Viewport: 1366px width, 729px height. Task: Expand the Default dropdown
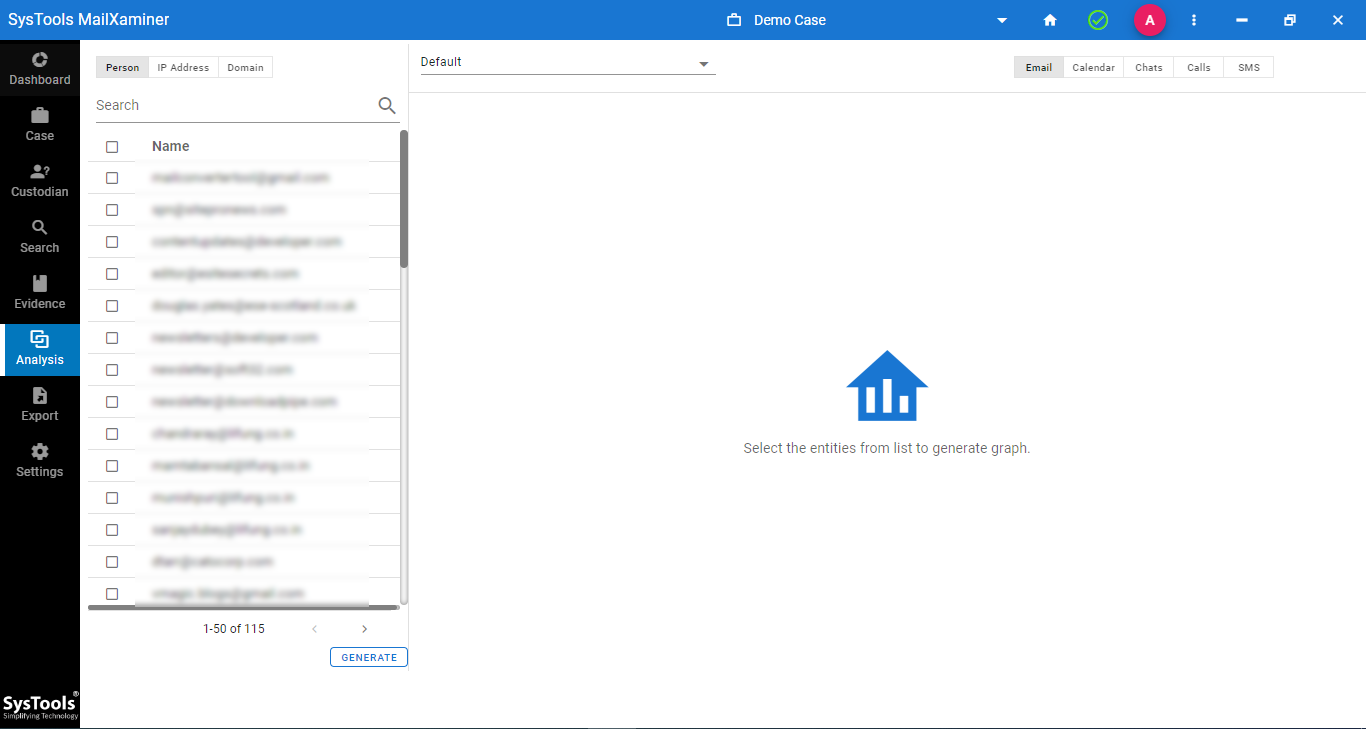tap(568, 63)
